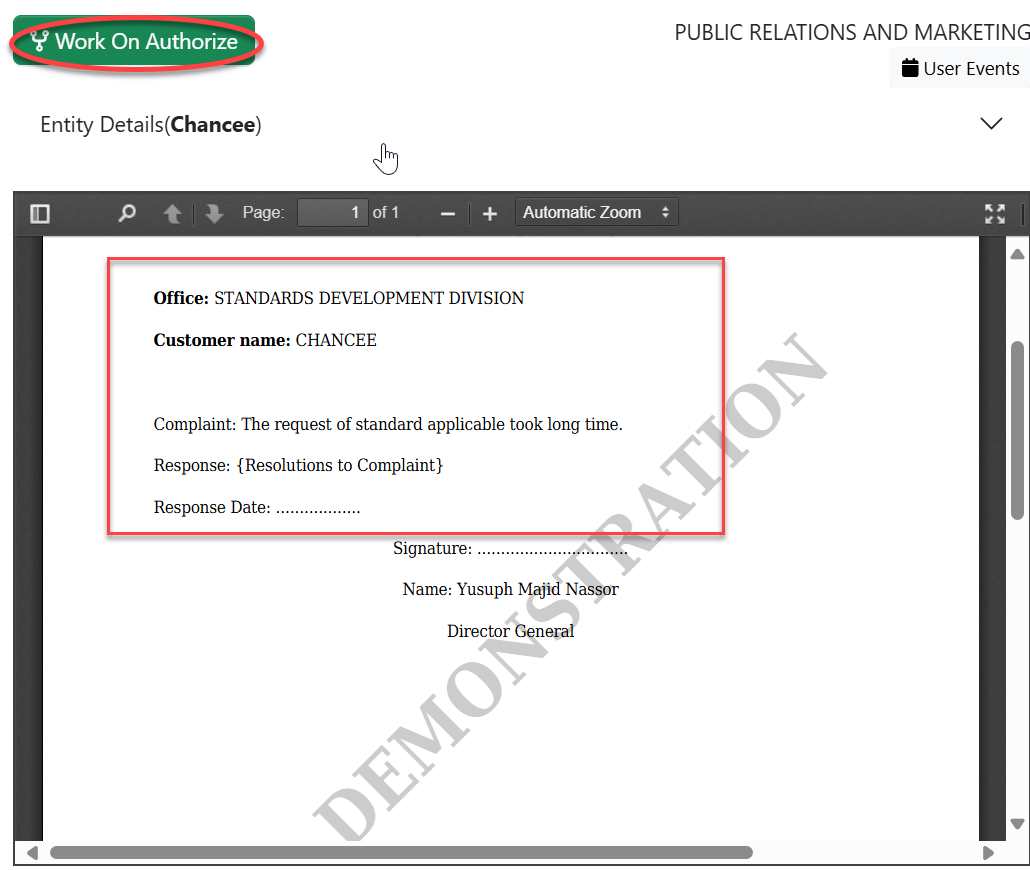
Task: Click the vertical scrollbar down arrow
Action: click(x=1018, y=823)
